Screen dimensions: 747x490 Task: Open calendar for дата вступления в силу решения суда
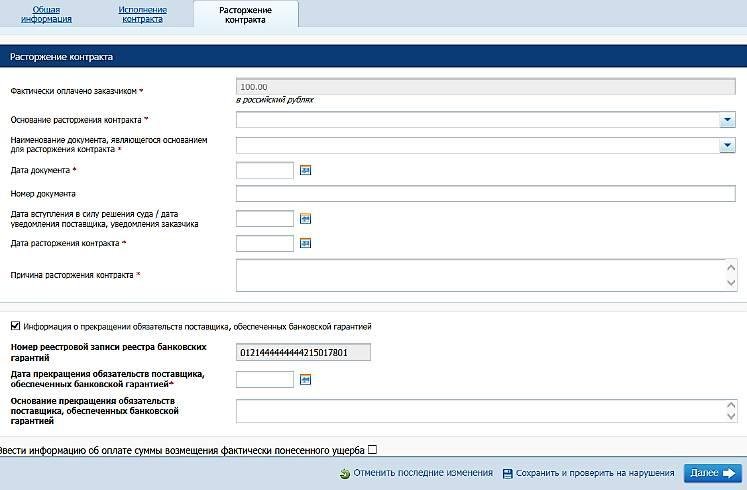tap(306, 218)
